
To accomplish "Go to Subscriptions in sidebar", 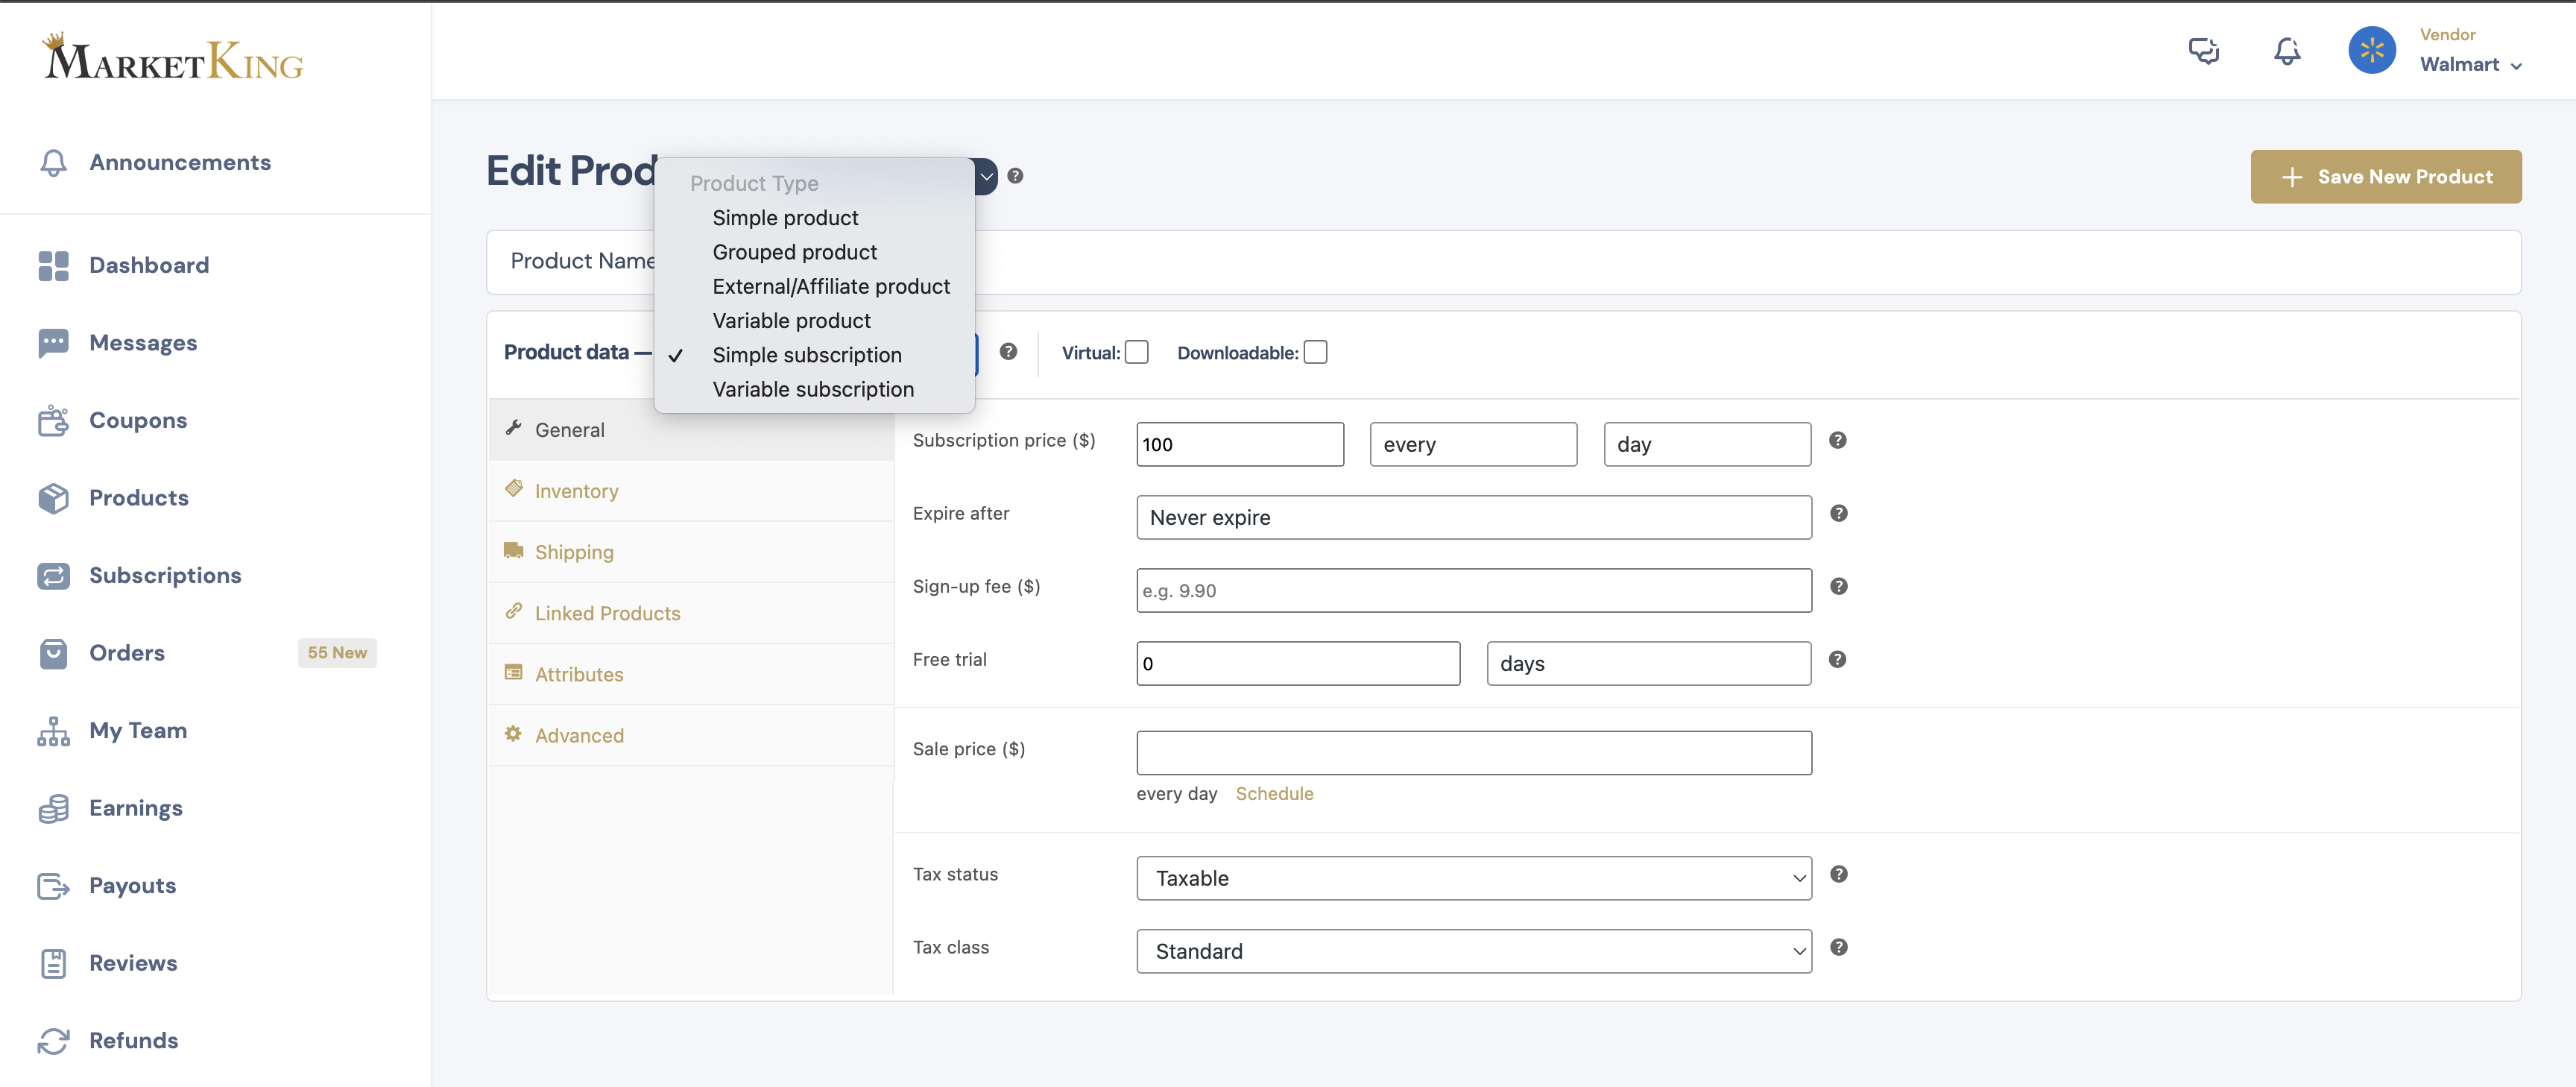I will click(x=165, y=576).
